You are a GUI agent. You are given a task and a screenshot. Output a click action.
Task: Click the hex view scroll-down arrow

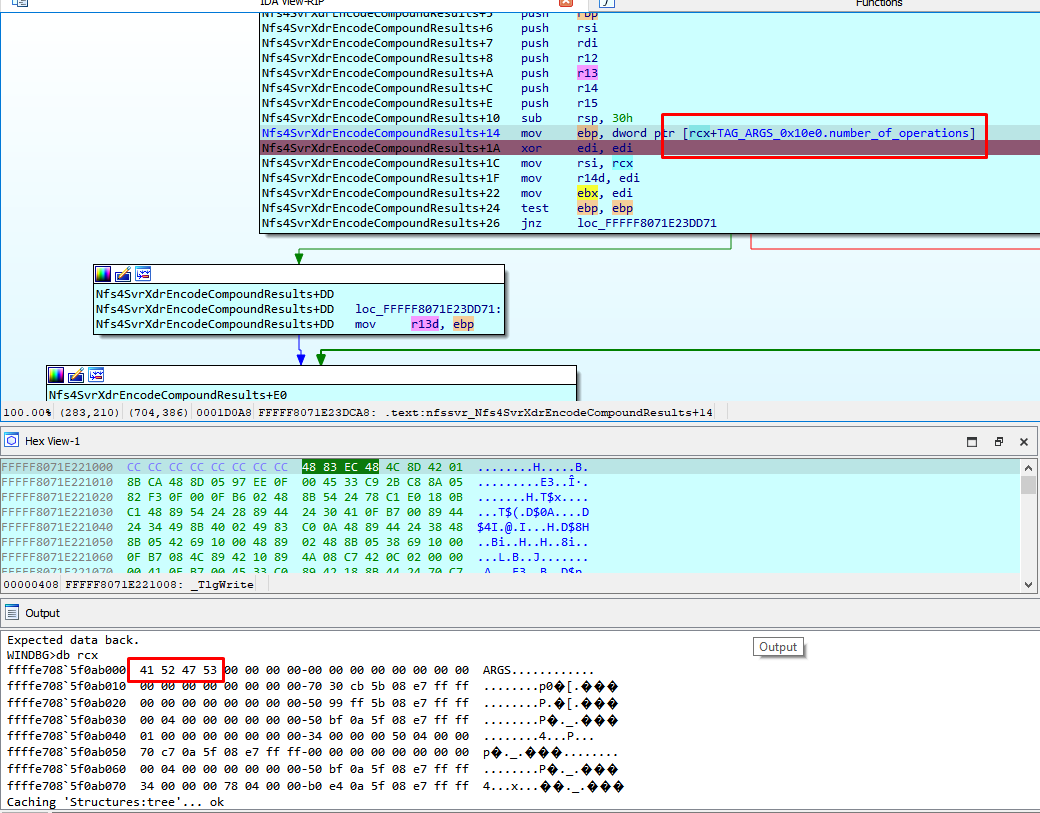[x=1028, y=584]
